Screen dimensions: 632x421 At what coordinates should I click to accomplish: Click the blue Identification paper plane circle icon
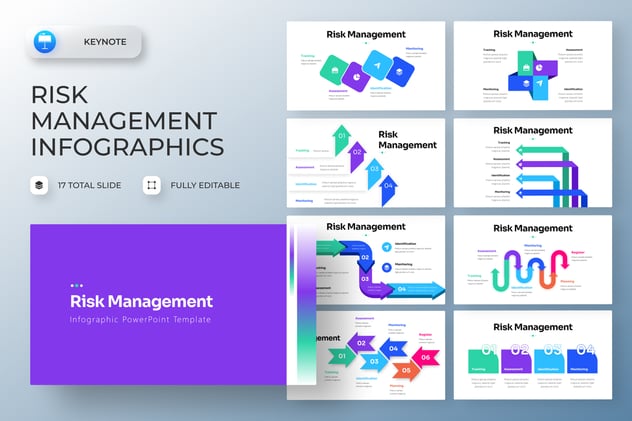pyautogui.click(x=386, y=246)
